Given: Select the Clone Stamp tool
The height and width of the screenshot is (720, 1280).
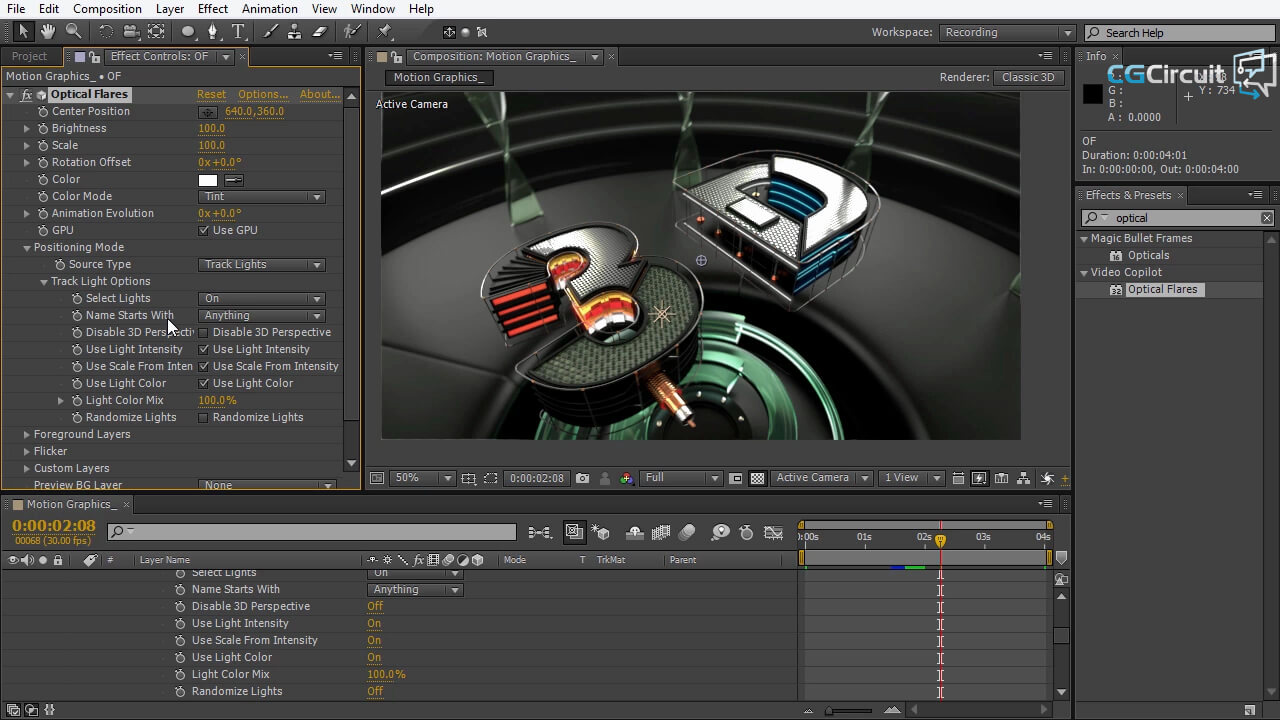Looking at the screenshot, I should tap(295, 32).
